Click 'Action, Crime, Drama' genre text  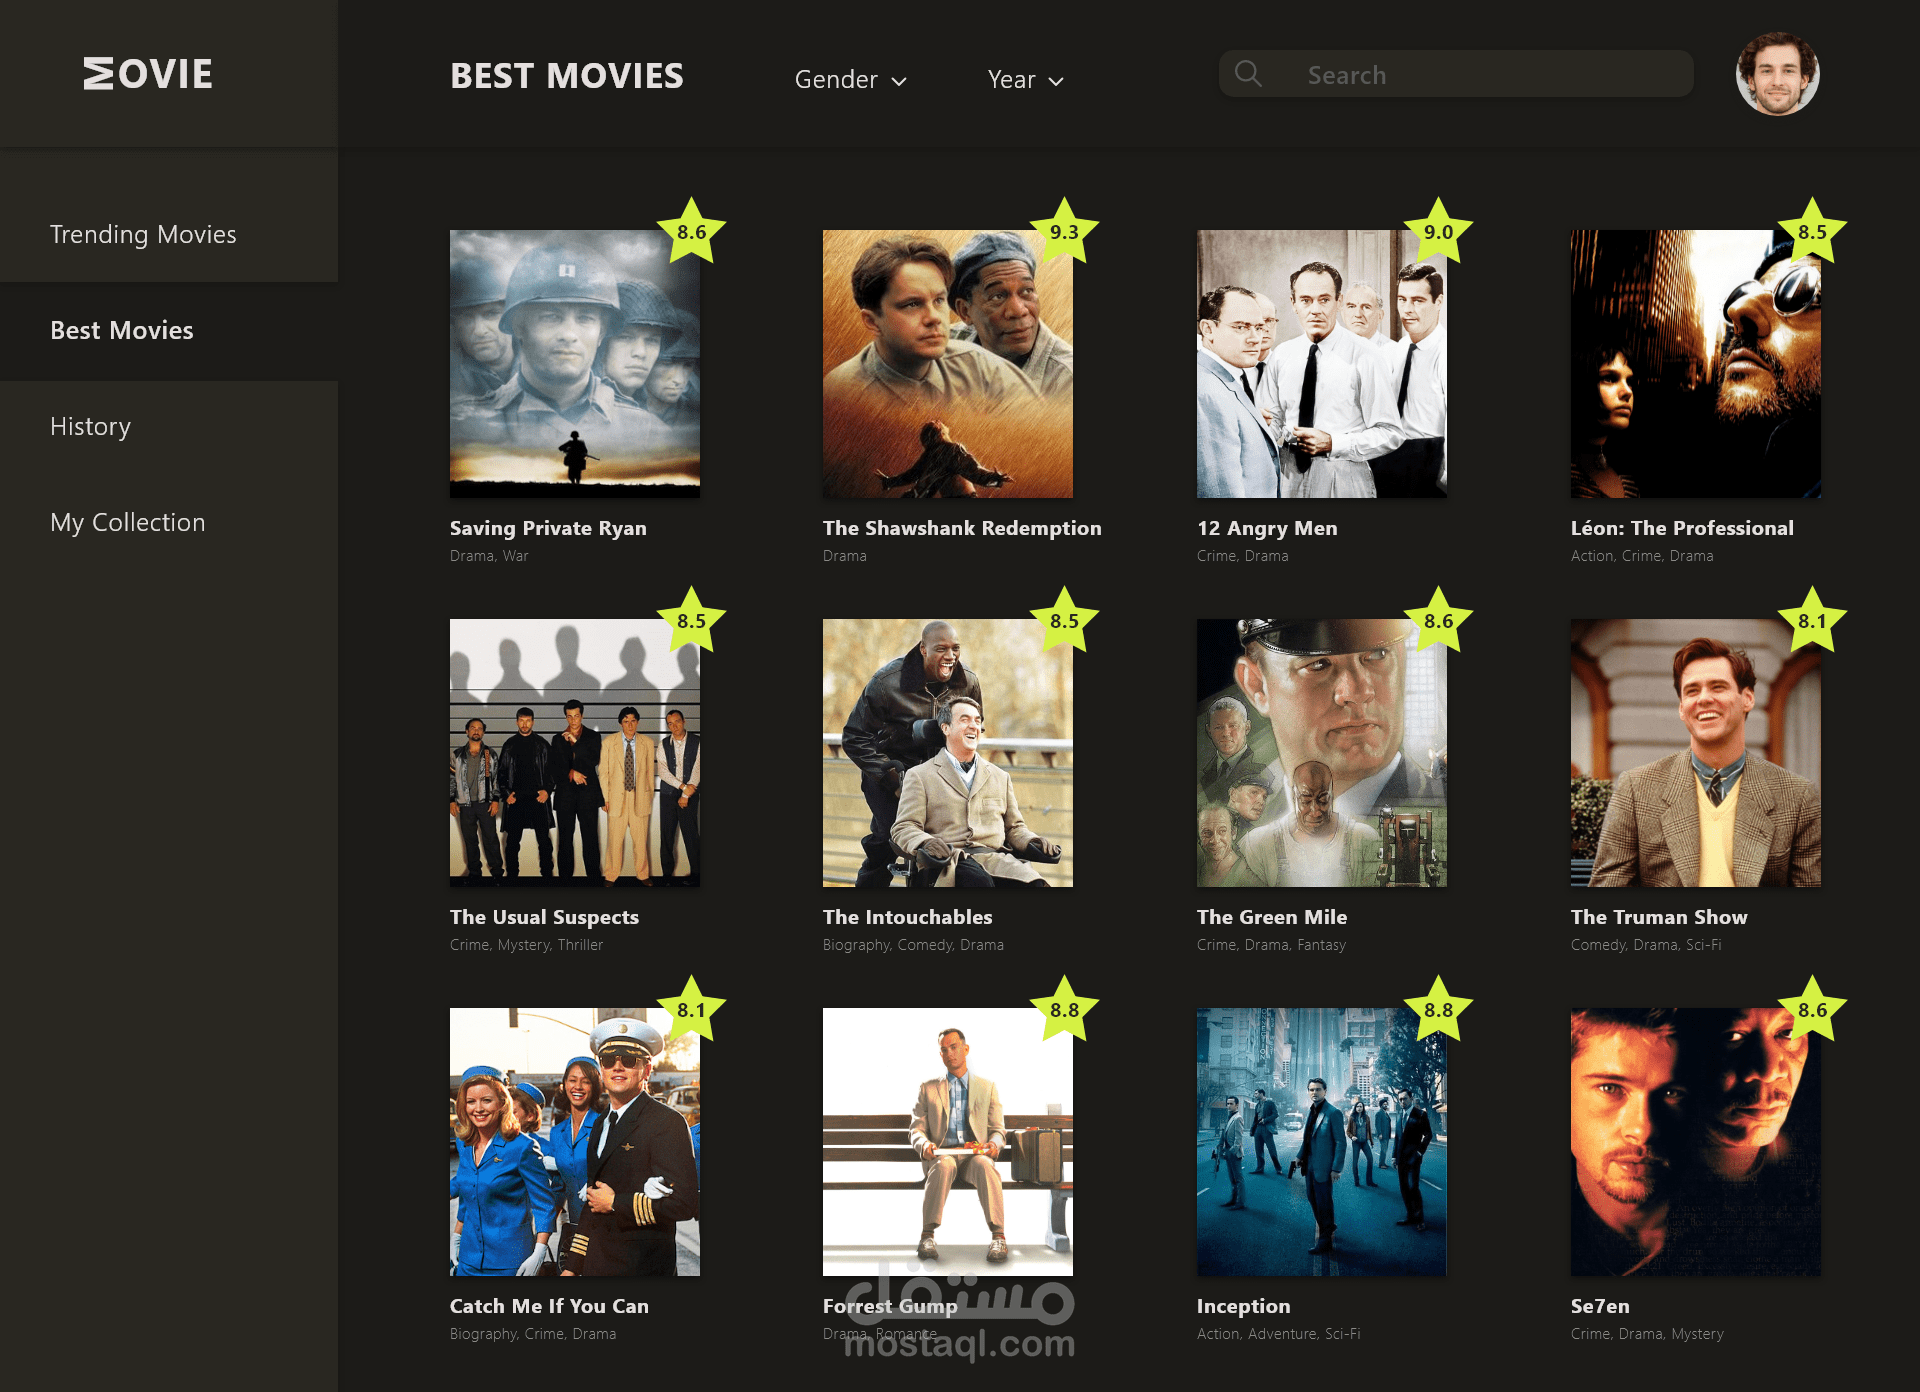point(1642,556)
